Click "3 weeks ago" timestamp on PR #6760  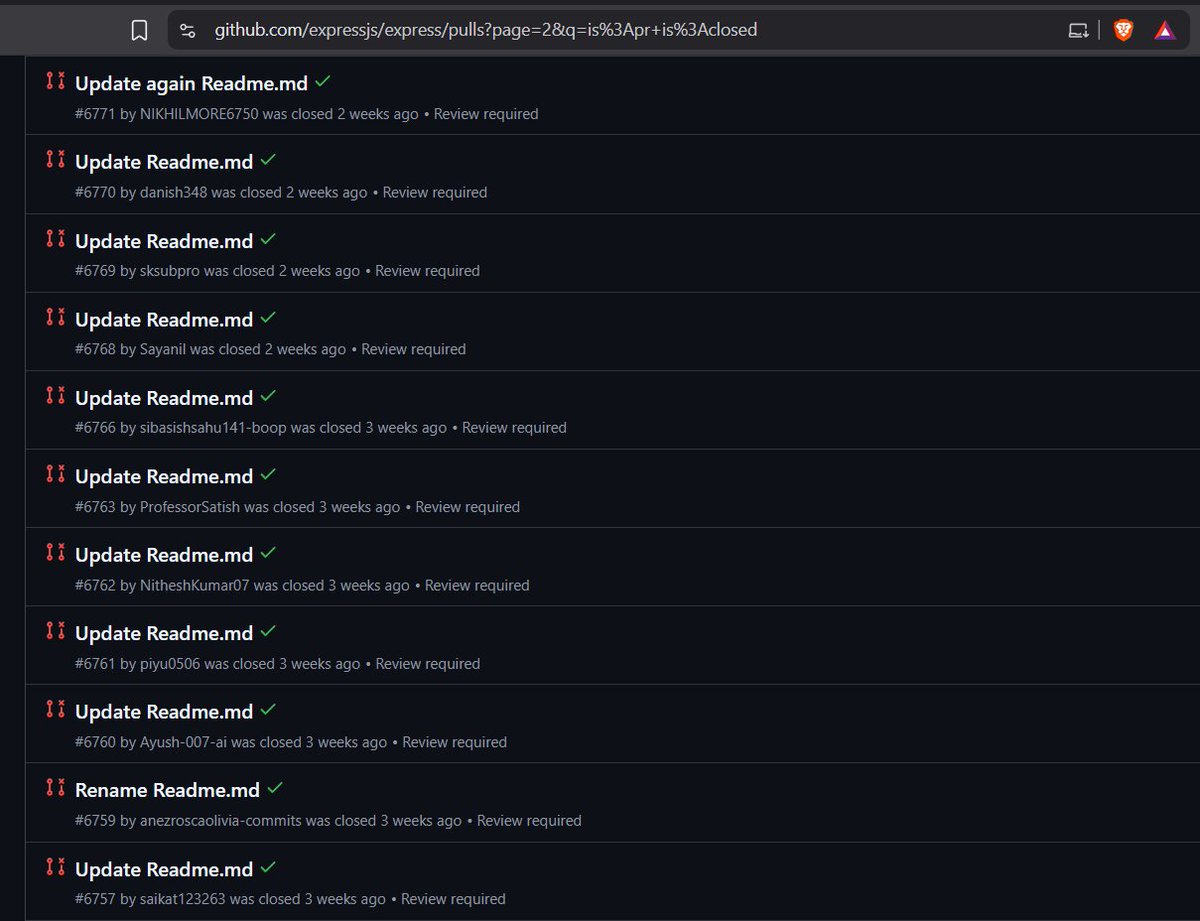tap(346, 742)
